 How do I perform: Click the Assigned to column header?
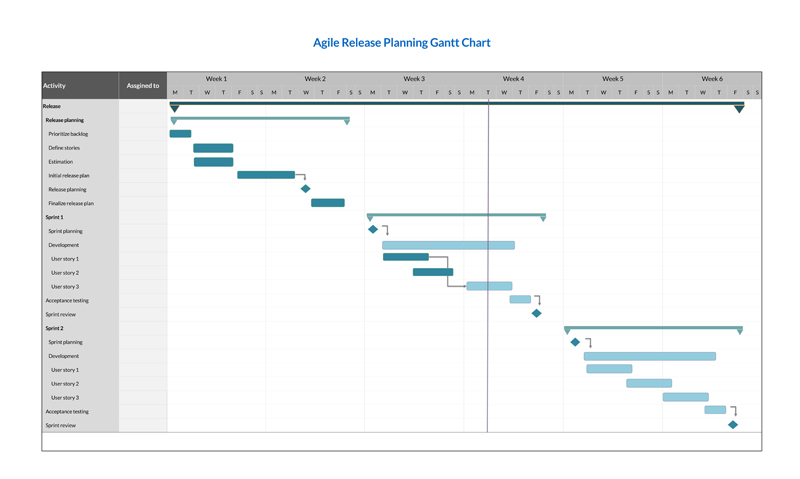pos(142,86)
